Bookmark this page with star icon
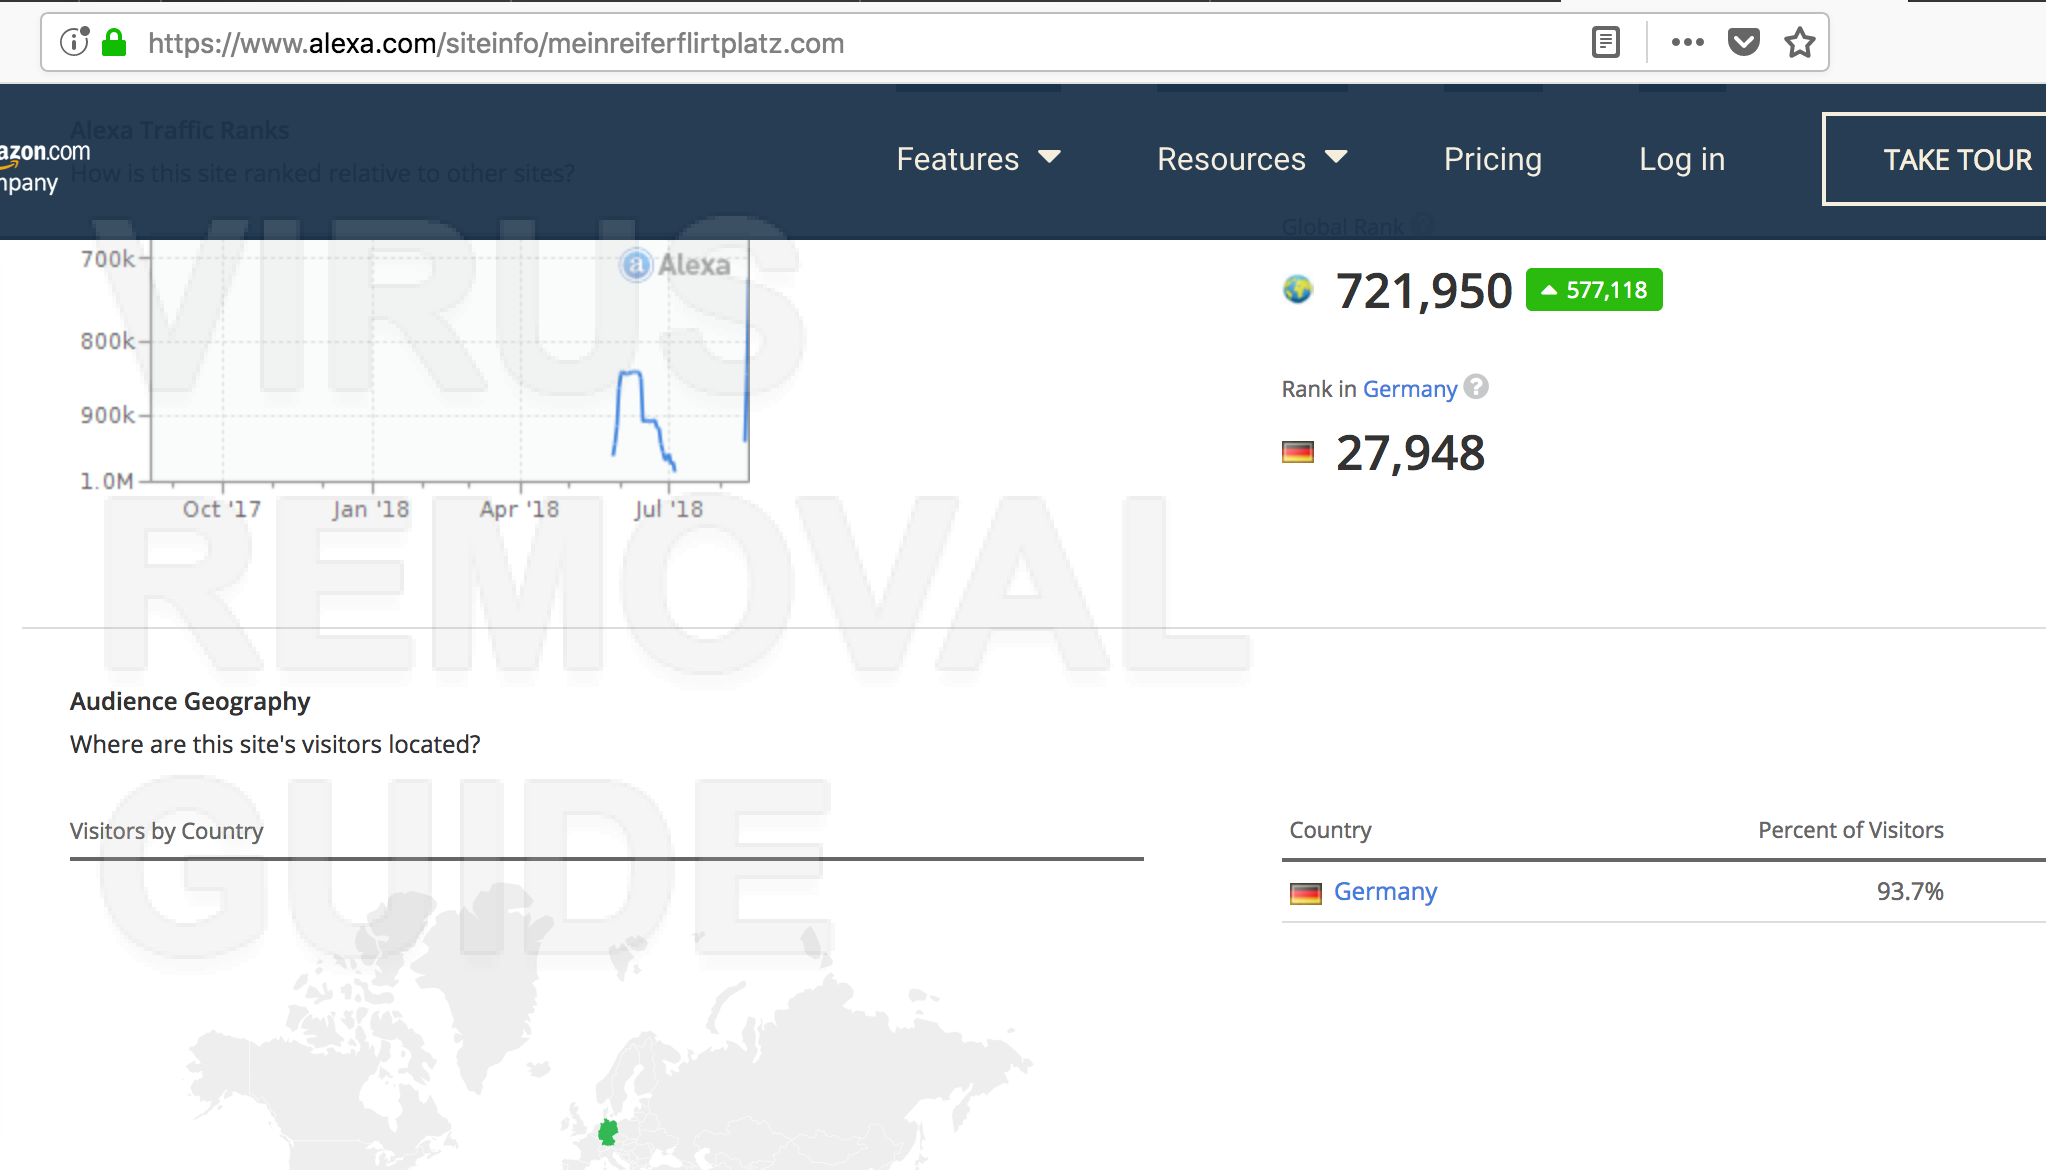 point(1800,42)
